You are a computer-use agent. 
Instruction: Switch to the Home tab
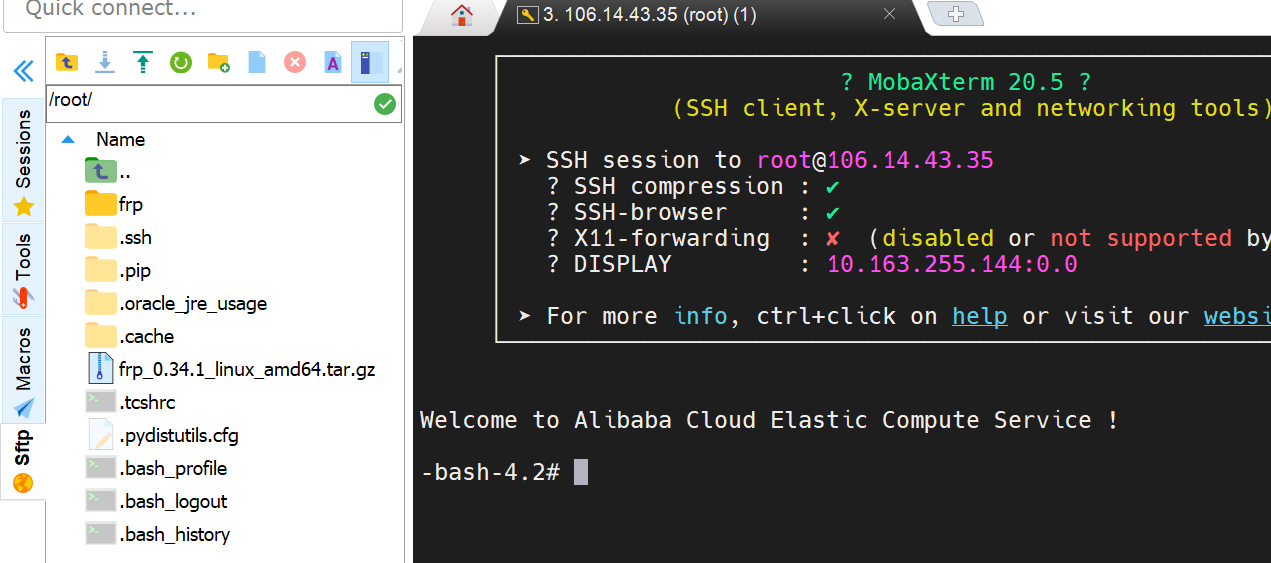(x=460, y=15)
